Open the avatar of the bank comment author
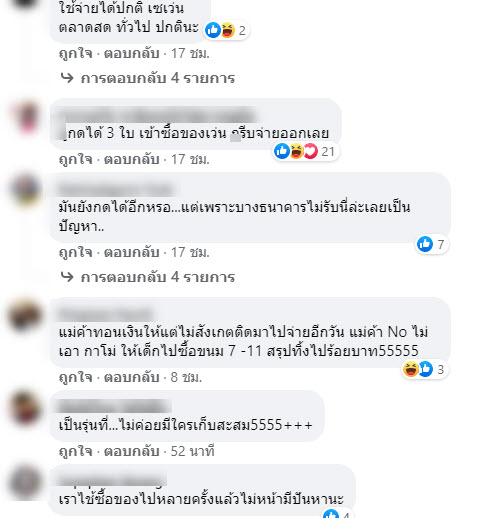This screenshot has width=486, height=518. [26, 190]
